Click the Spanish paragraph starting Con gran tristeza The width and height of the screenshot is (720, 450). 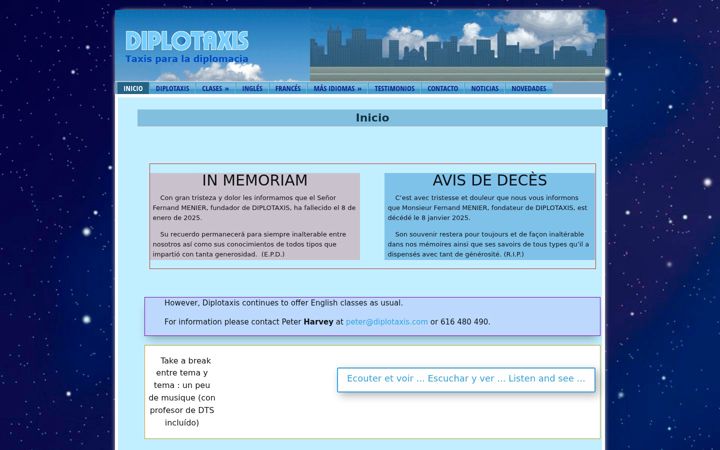click(x=254, y=208)
